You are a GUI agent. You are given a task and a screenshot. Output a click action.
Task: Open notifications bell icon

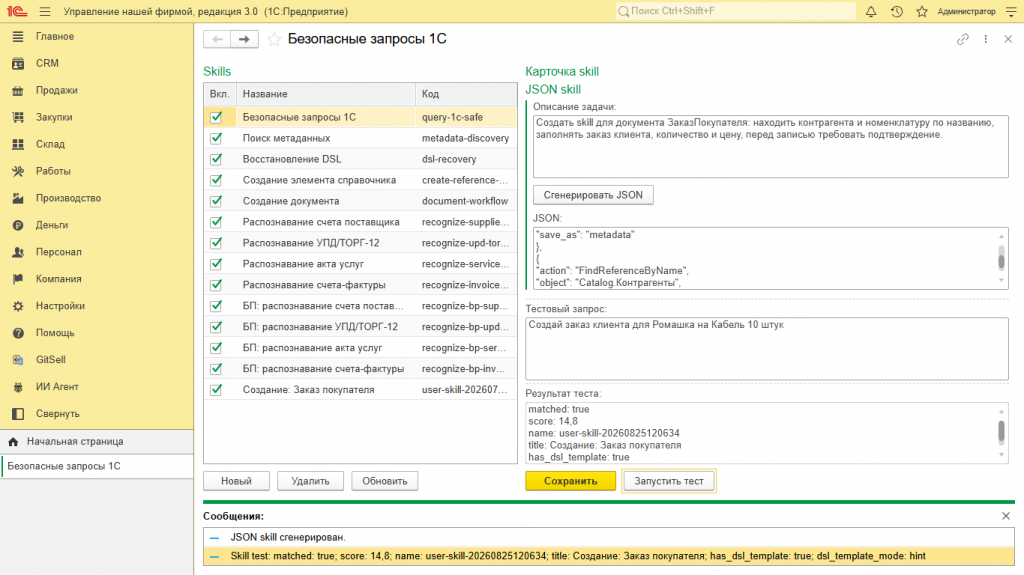[x=871, y=11]
